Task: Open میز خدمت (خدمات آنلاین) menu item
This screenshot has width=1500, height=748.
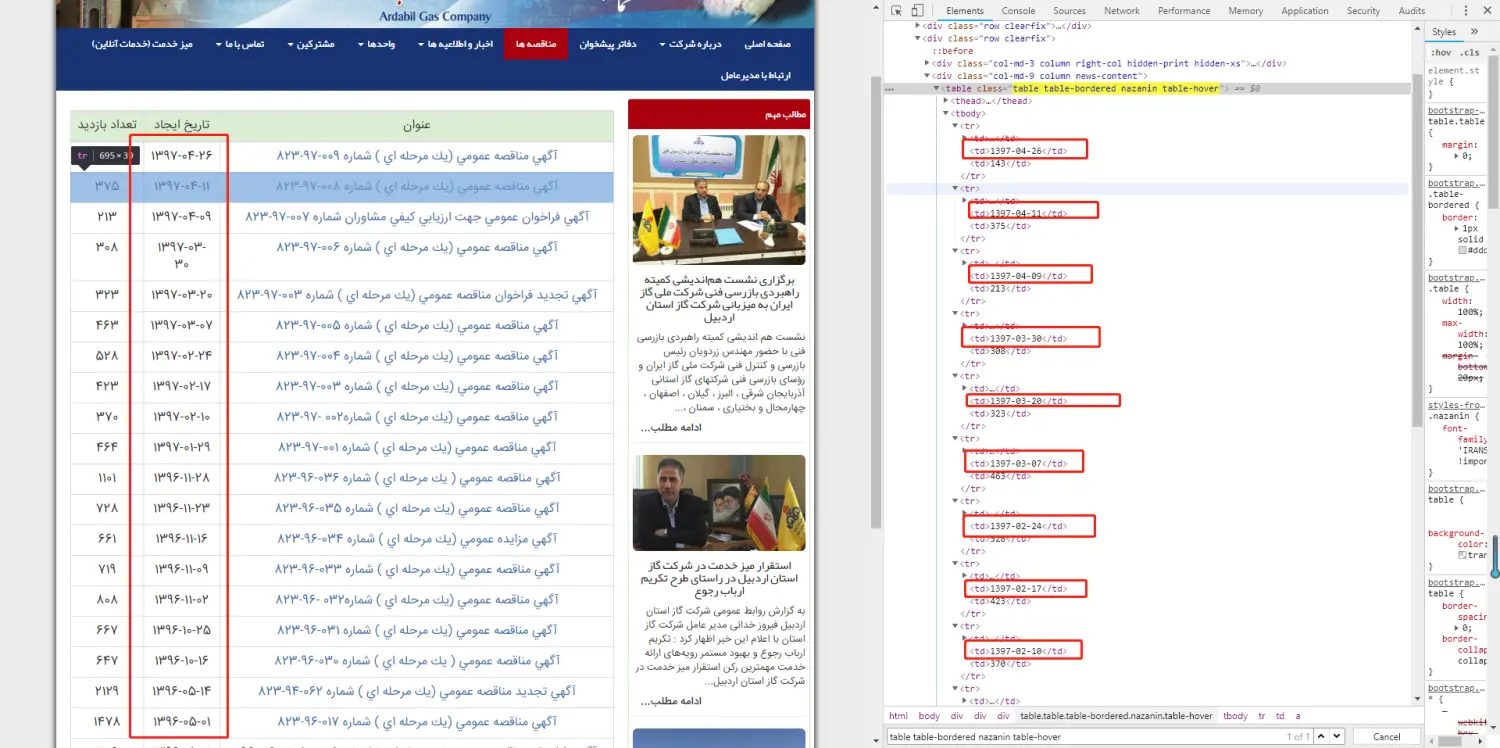Action: pyautogui.click(x=142, y=44)
